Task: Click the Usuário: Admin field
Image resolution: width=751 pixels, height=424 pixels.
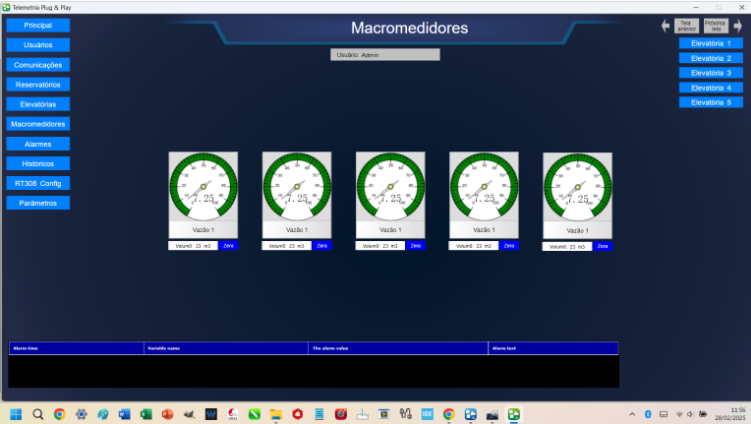Action: point(385,55)
